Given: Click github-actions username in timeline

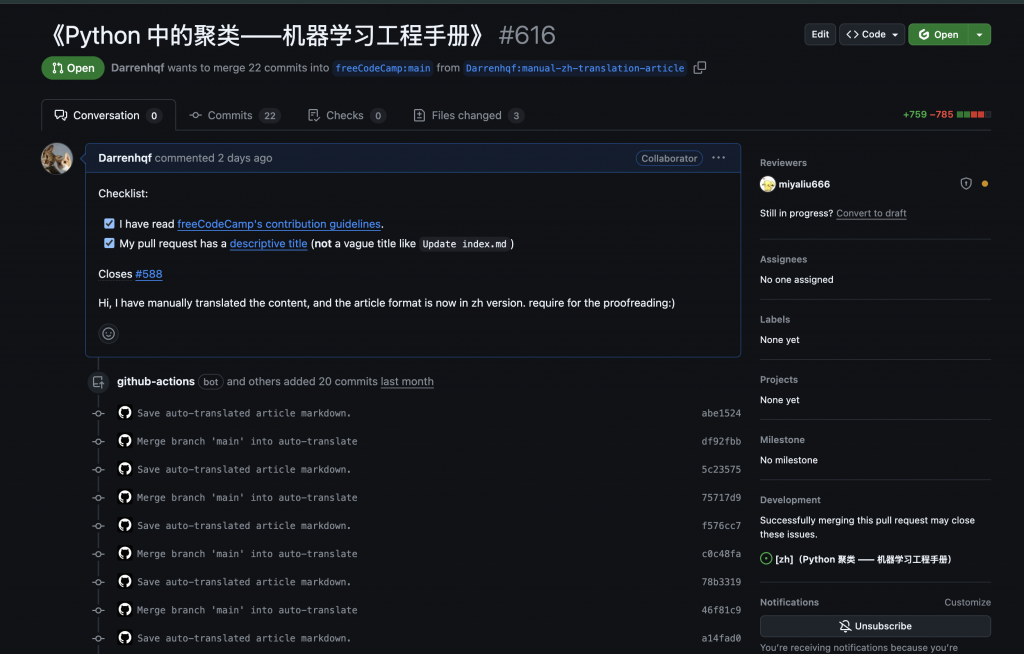Looking at the screenshot, I should [155, 382].
